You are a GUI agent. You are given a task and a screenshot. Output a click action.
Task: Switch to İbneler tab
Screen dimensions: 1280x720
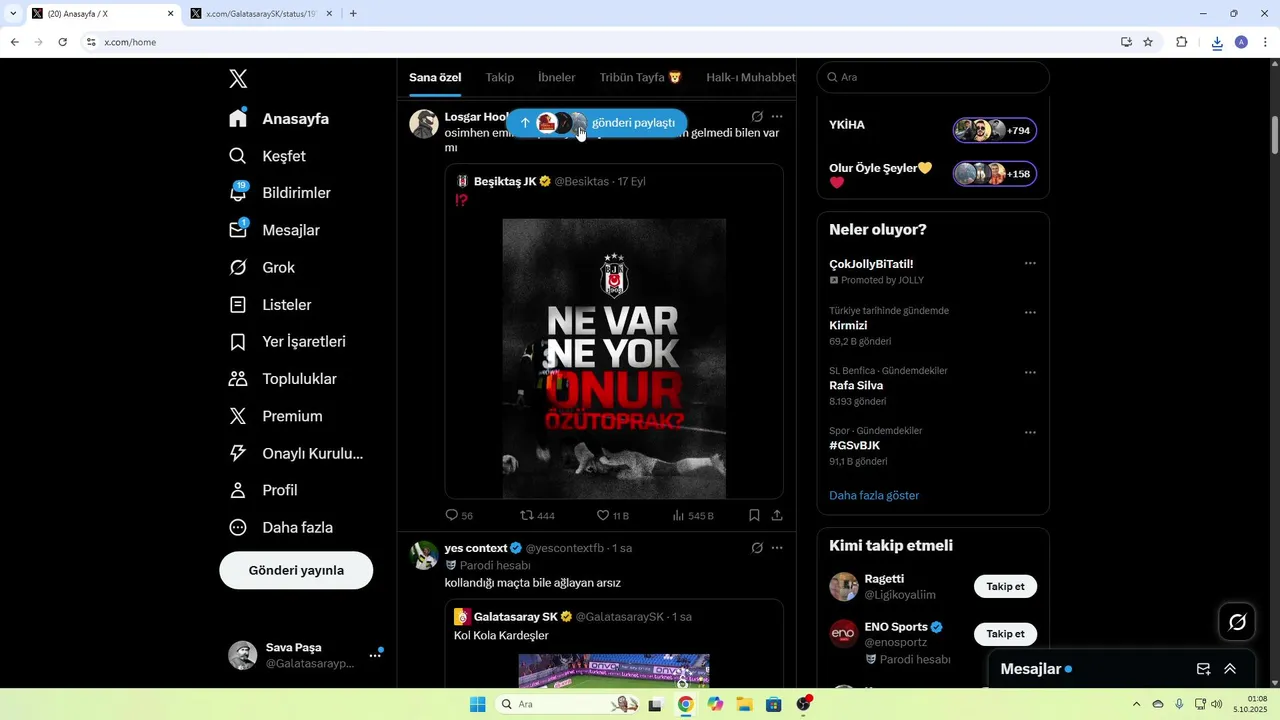point(557,77)
